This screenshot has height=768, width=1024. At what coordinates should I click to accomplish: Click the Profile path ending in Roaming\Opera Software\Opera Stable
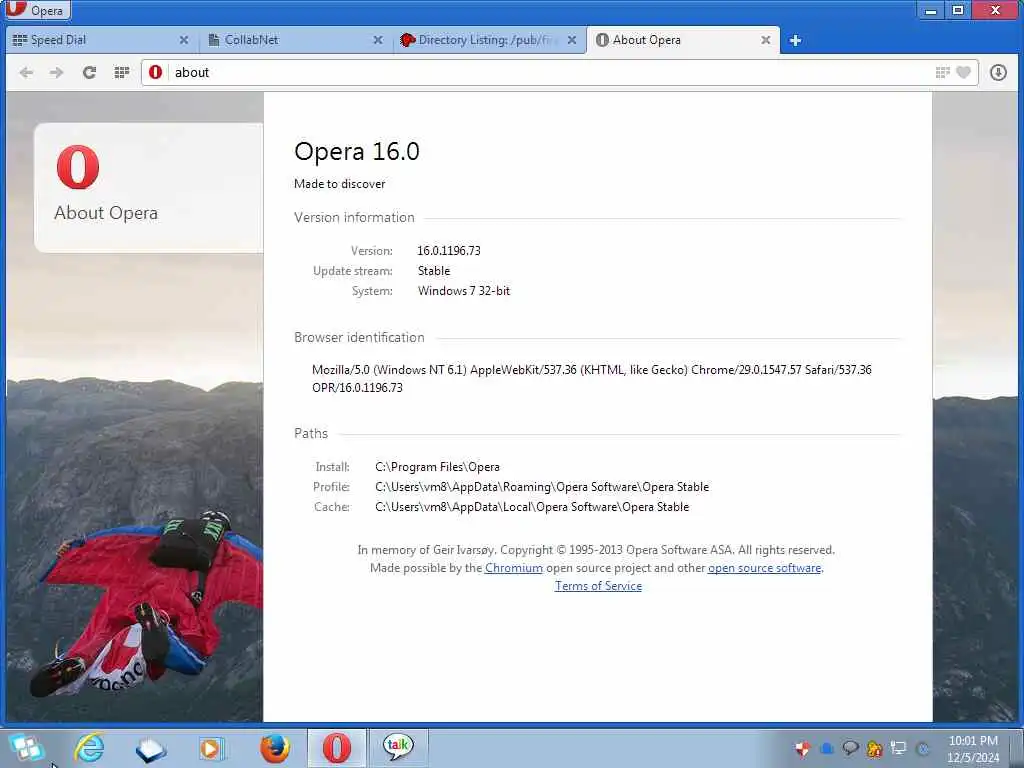coord(542,487)
